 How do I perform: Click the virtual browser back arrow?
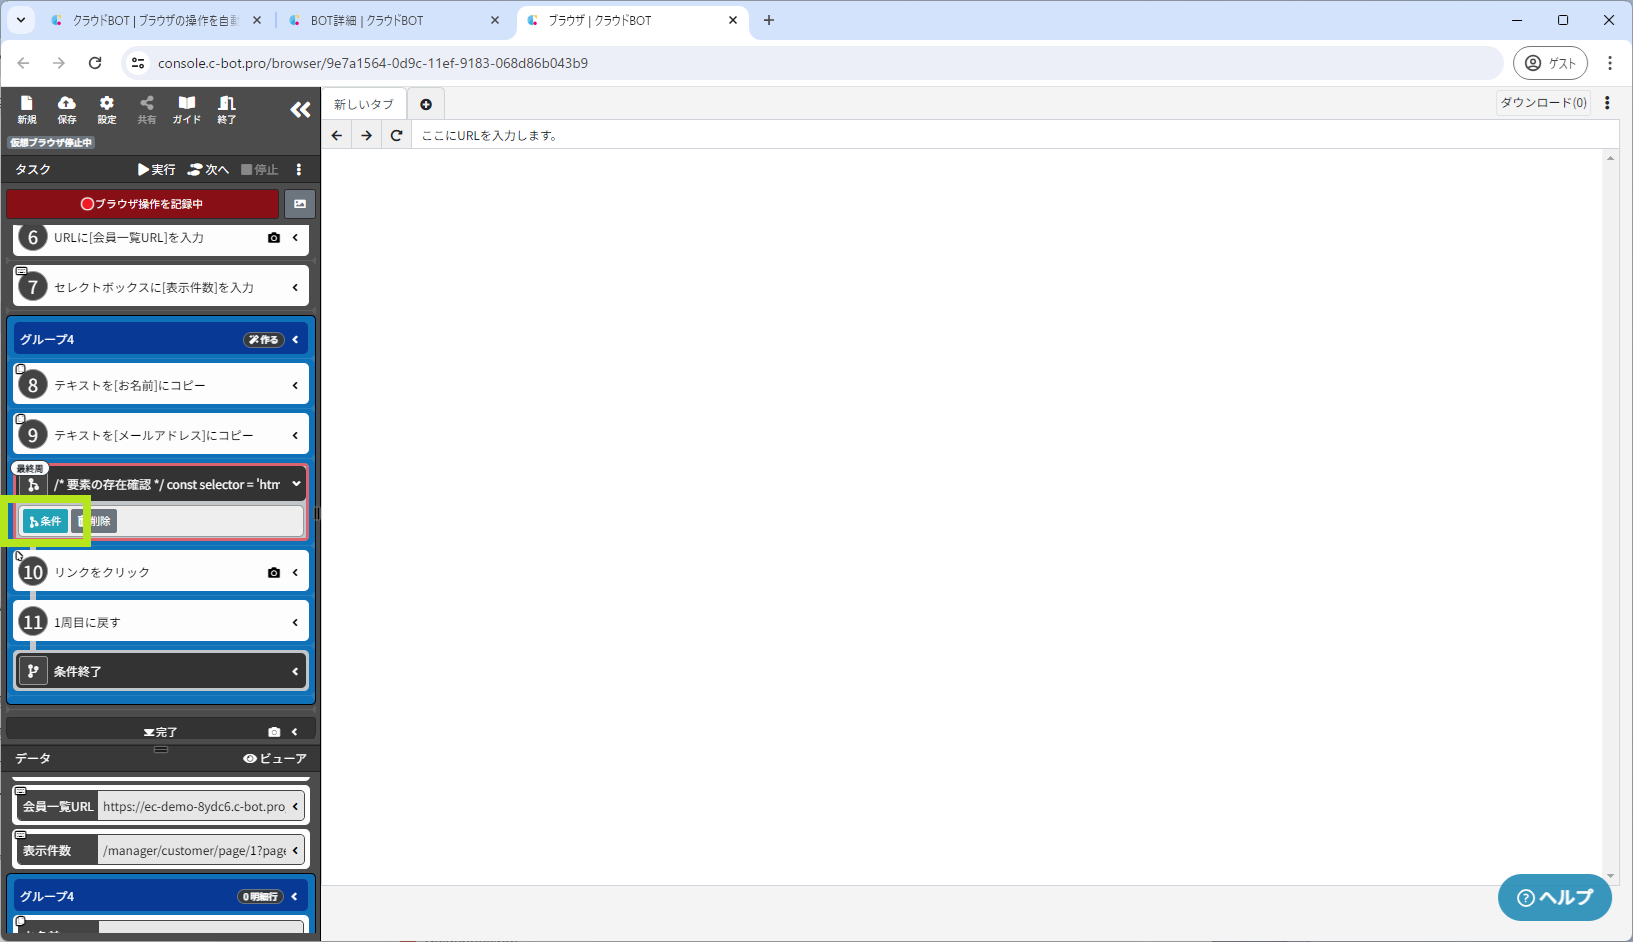tap(337, 135)
